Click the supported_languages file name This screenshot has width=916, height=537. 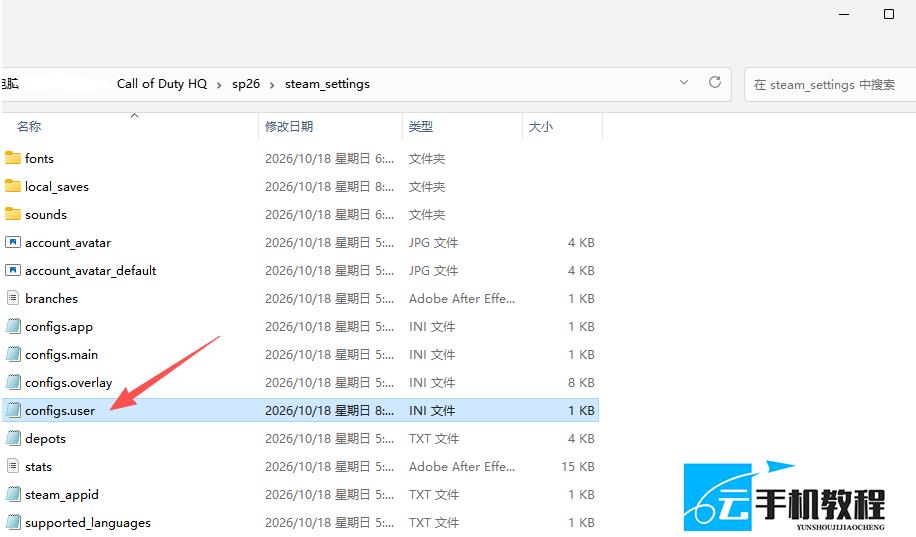88,523
